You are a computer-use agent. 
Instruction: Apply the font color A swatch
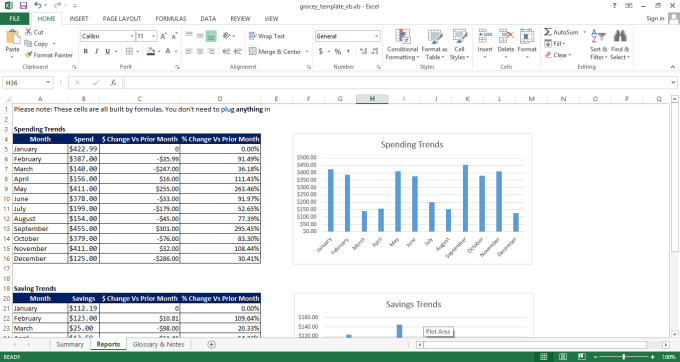pos(168,51)
